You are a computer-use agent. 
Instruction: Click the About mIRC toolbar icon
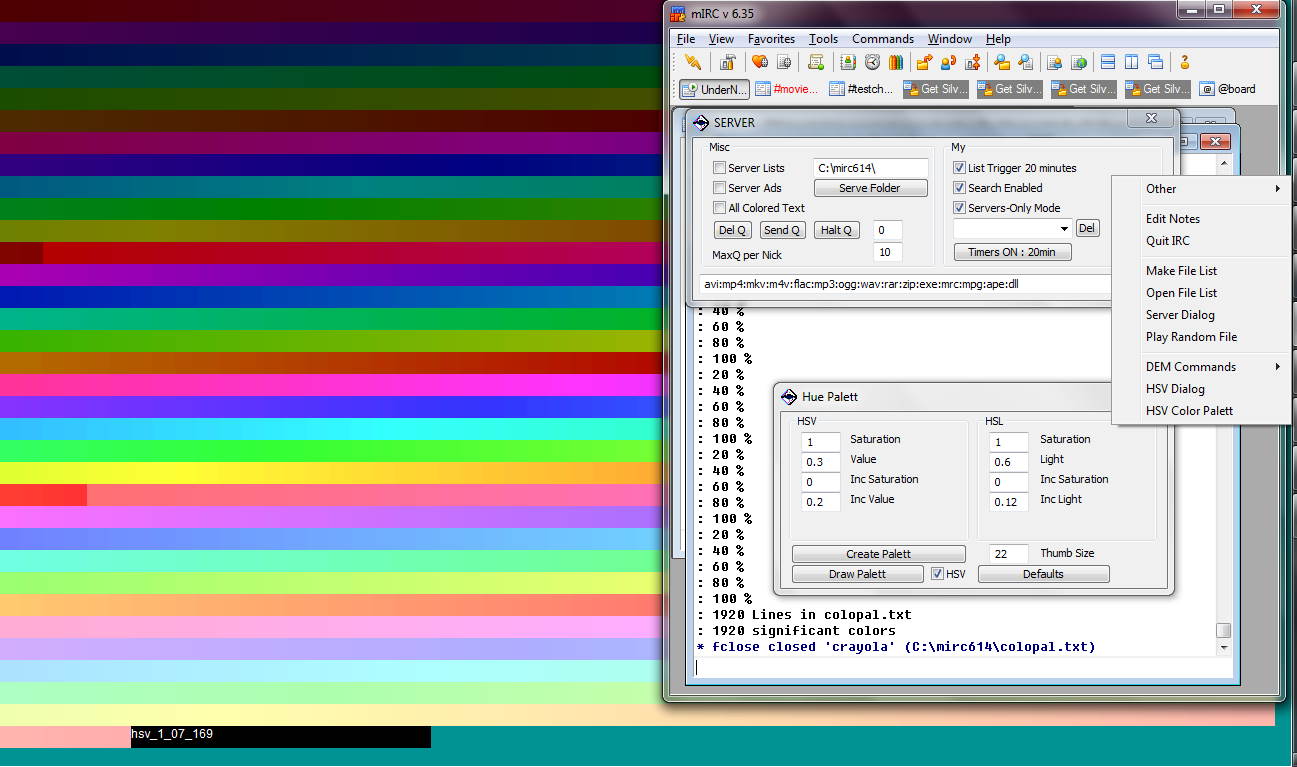(1185, 63)
